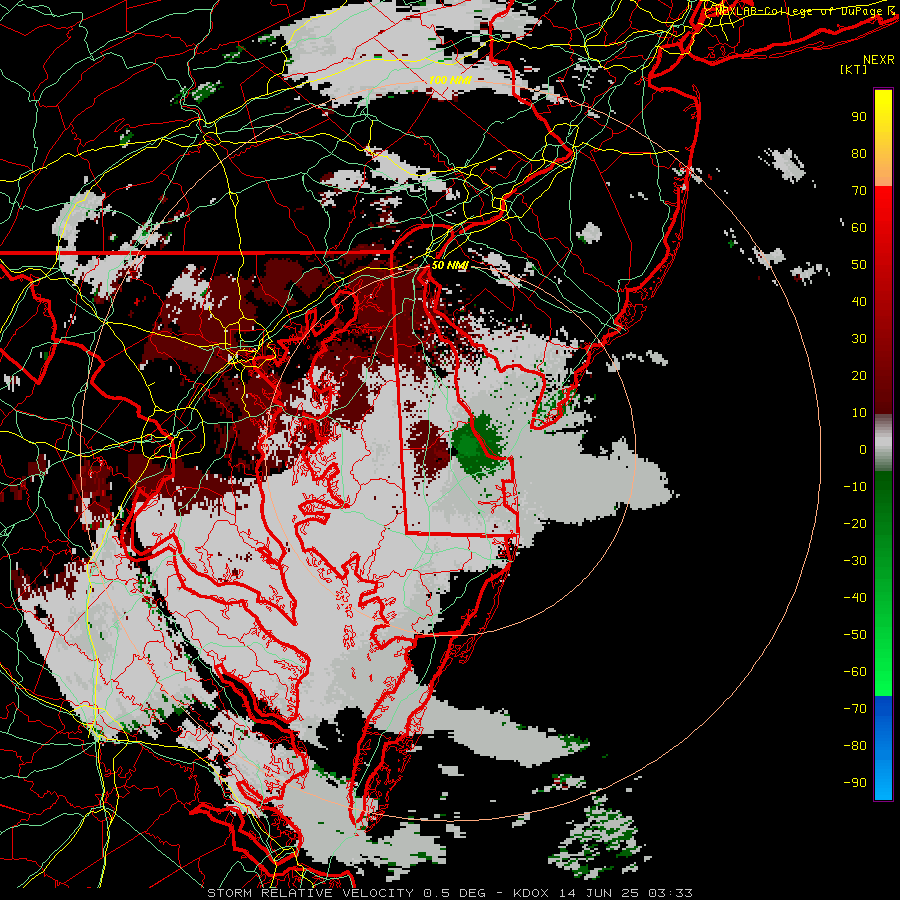Click the green inbound velocity blob at radar center

point(479,446)
